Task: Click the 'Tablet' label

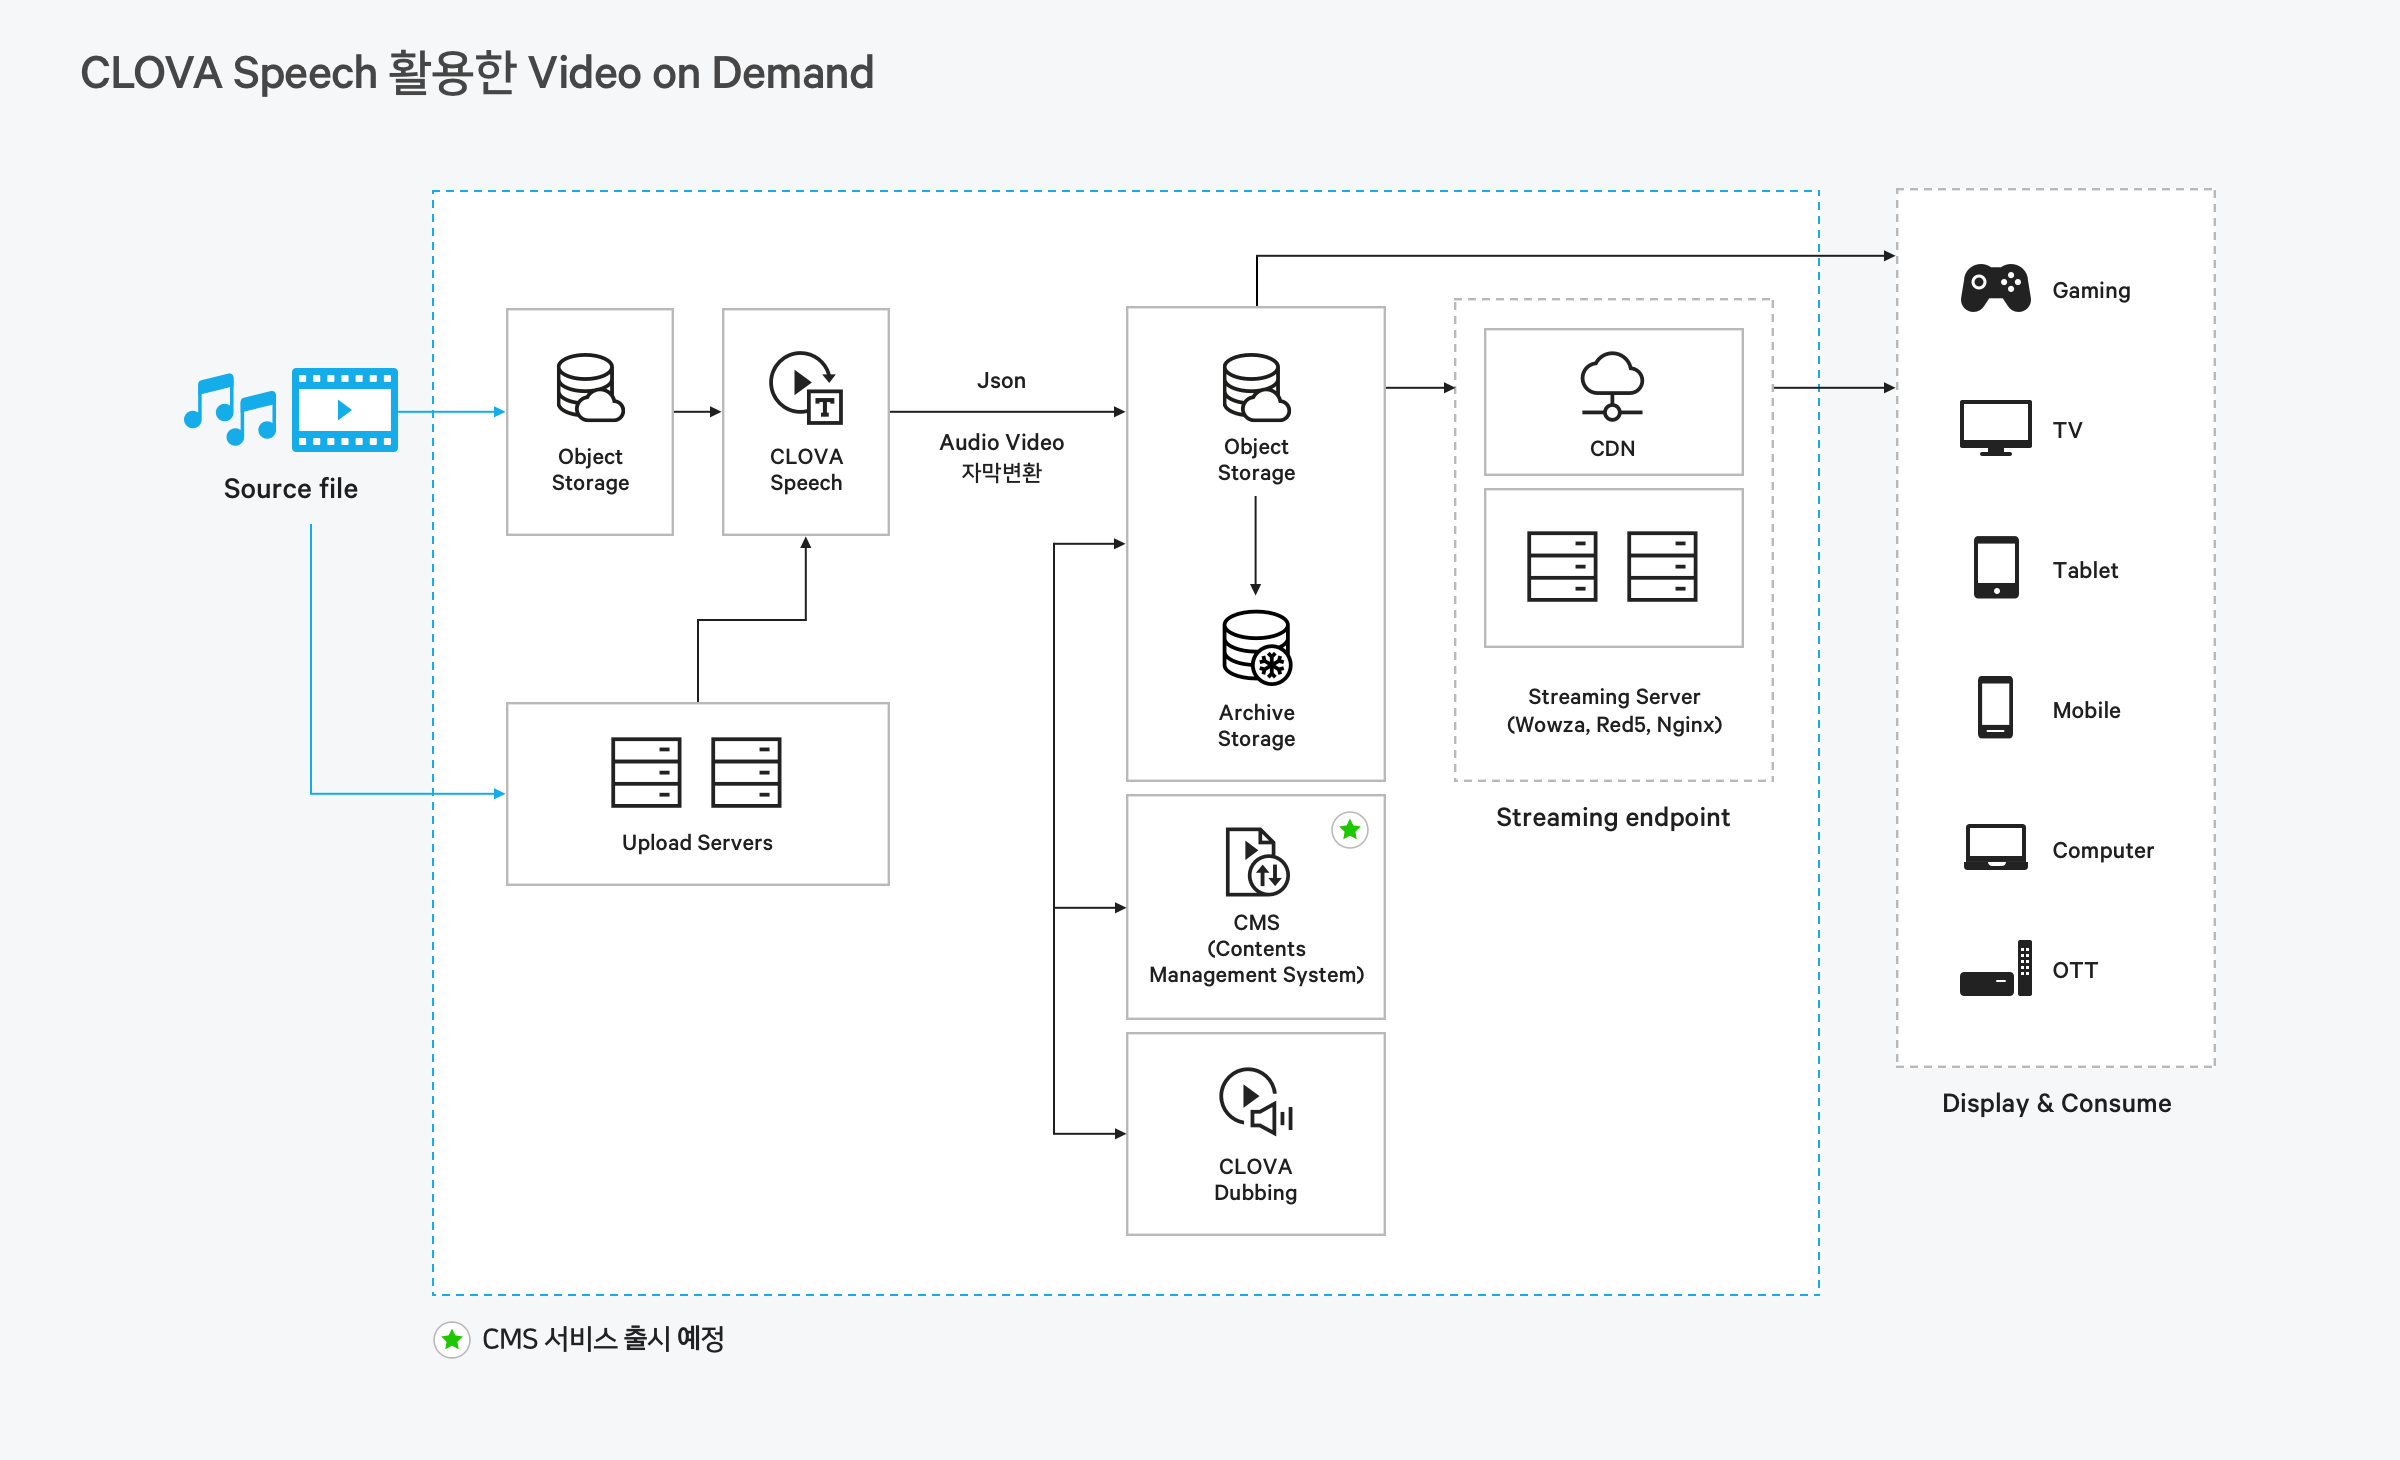Action: [x=2085, y=570]
